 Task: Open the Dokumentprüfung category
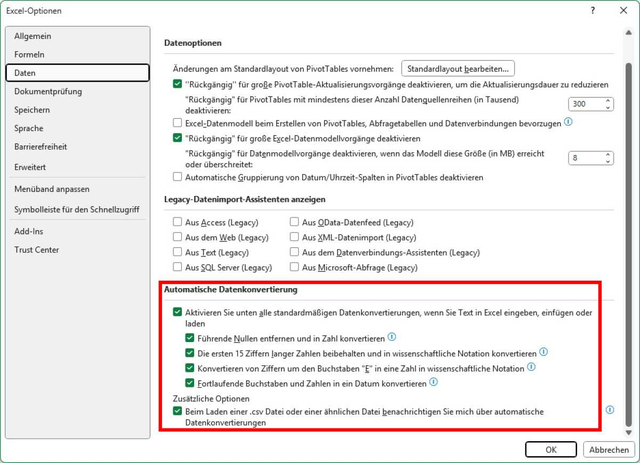point(78,91)
